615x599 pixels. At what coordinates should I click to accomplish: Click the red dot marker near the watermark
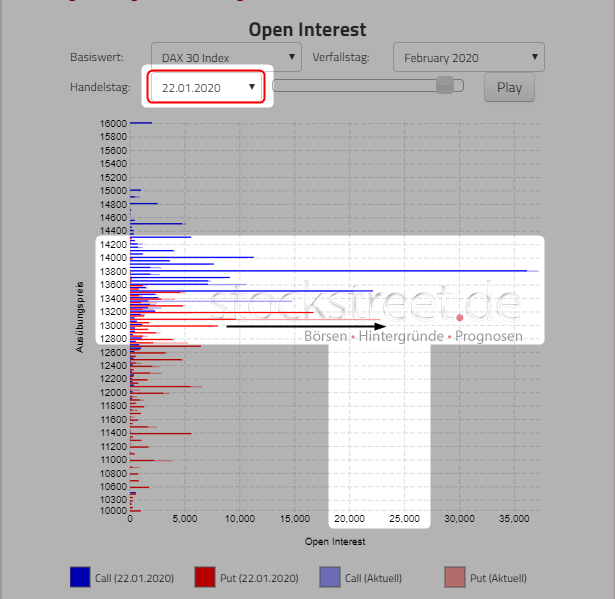[460, 318]
